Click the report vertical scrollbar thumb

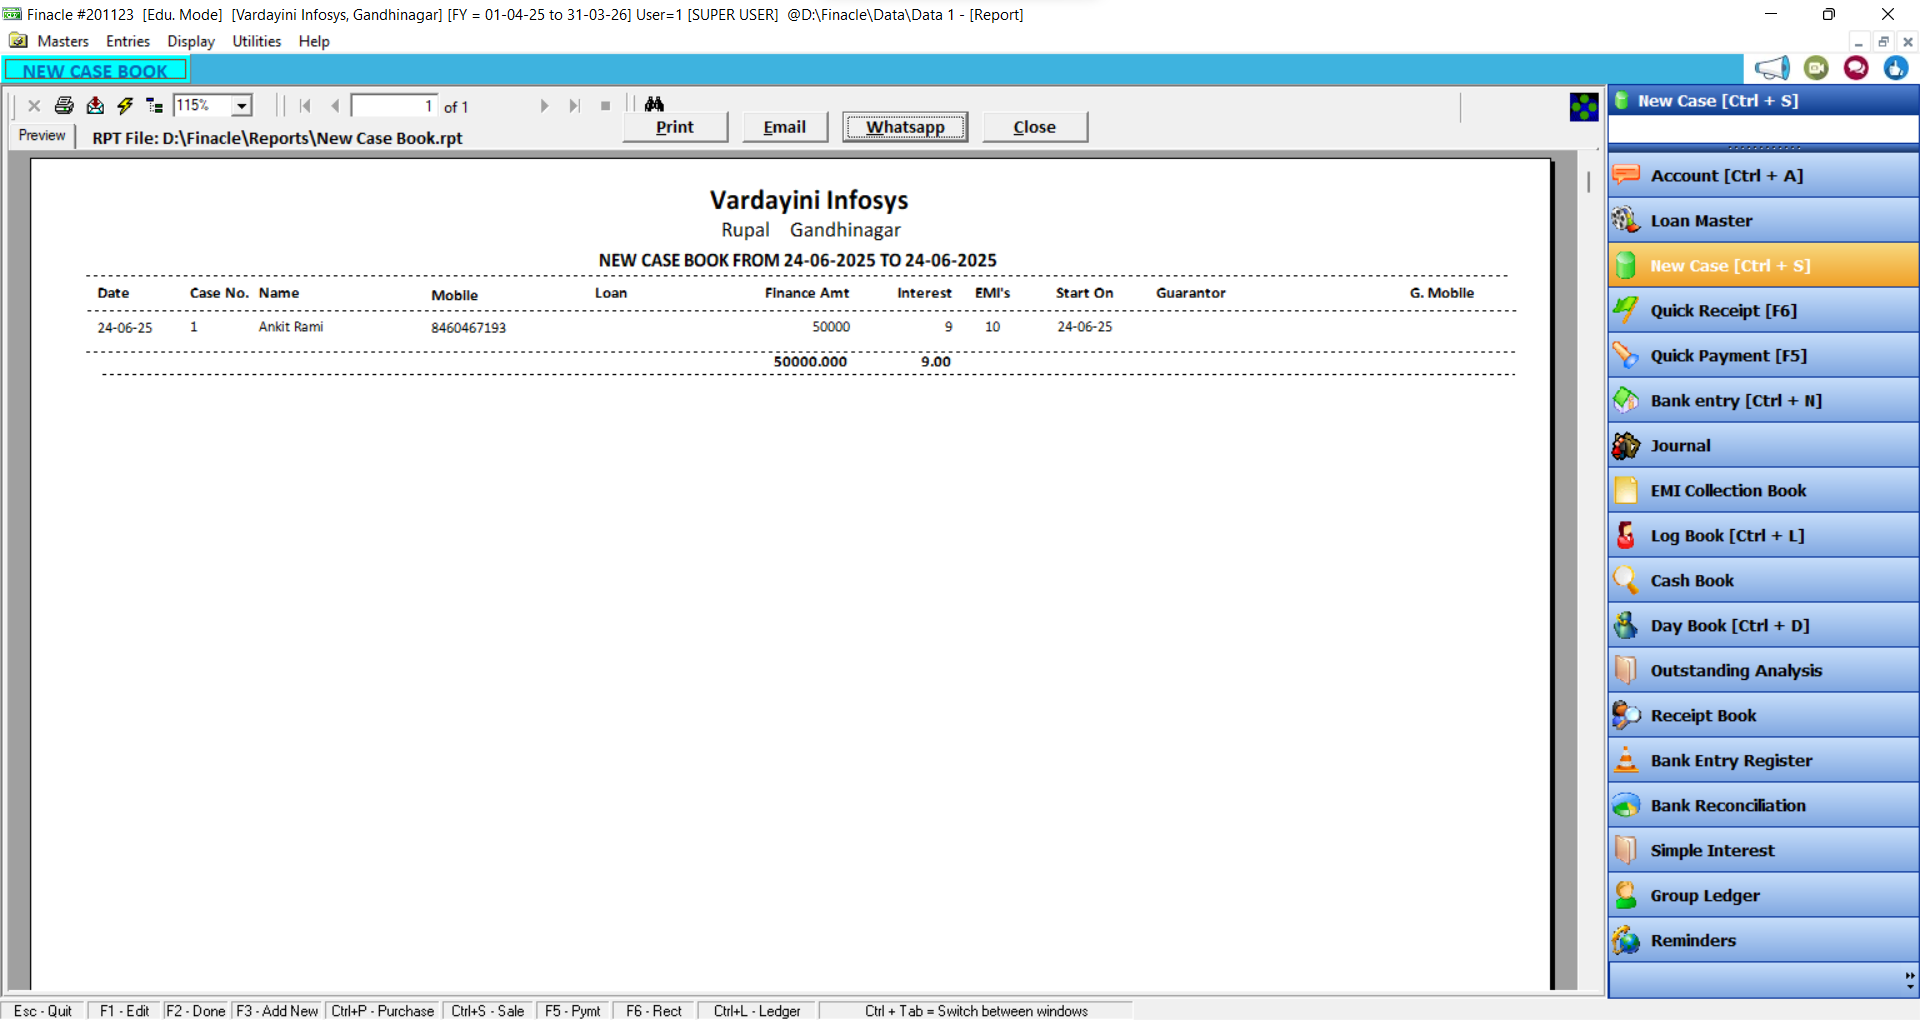(x=1588, y=182)
